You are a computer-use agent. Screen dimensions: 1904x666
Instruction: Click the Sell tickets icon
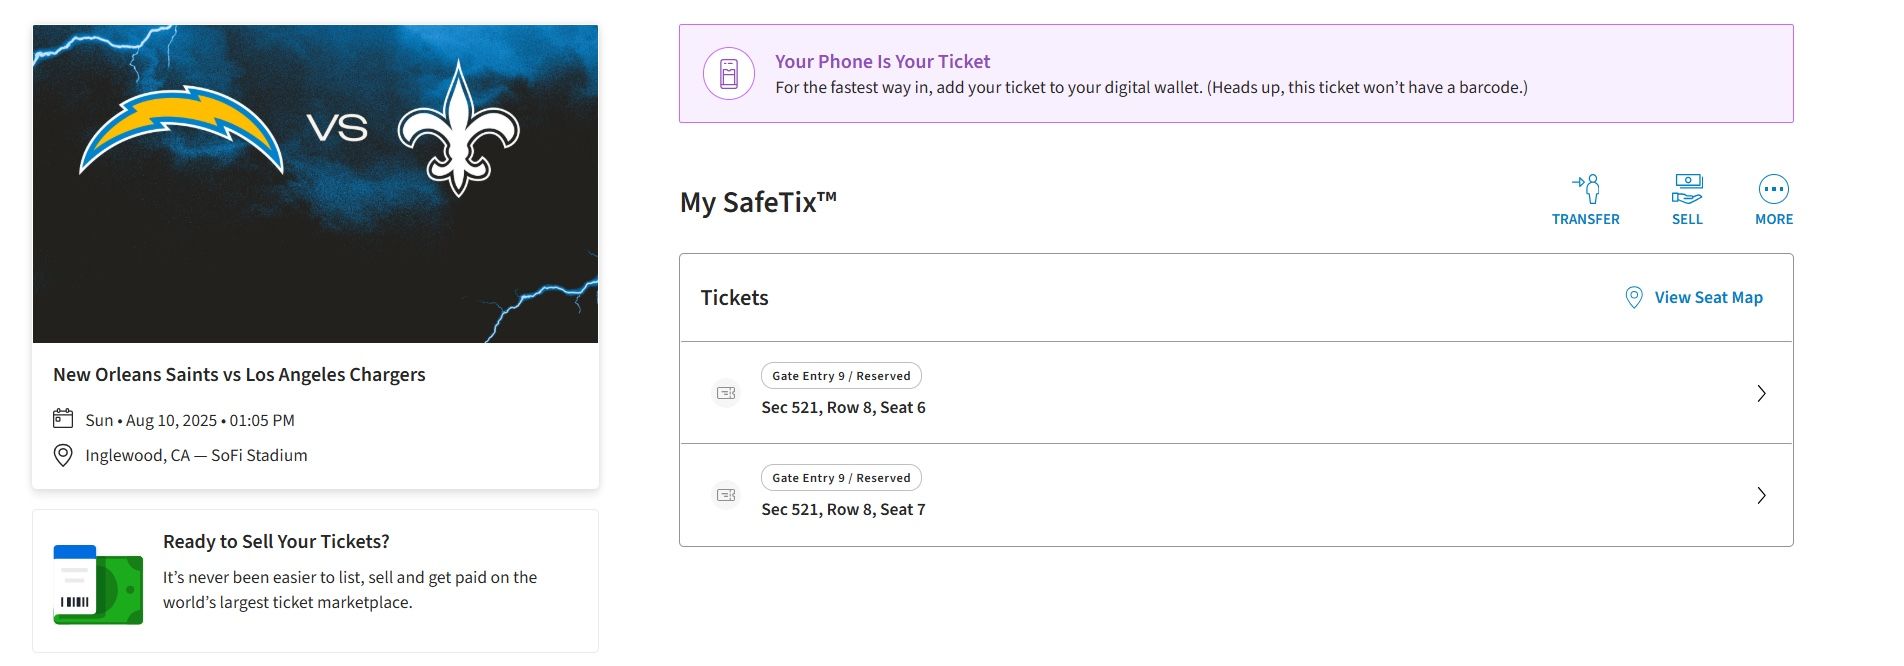click(1686, 189)
